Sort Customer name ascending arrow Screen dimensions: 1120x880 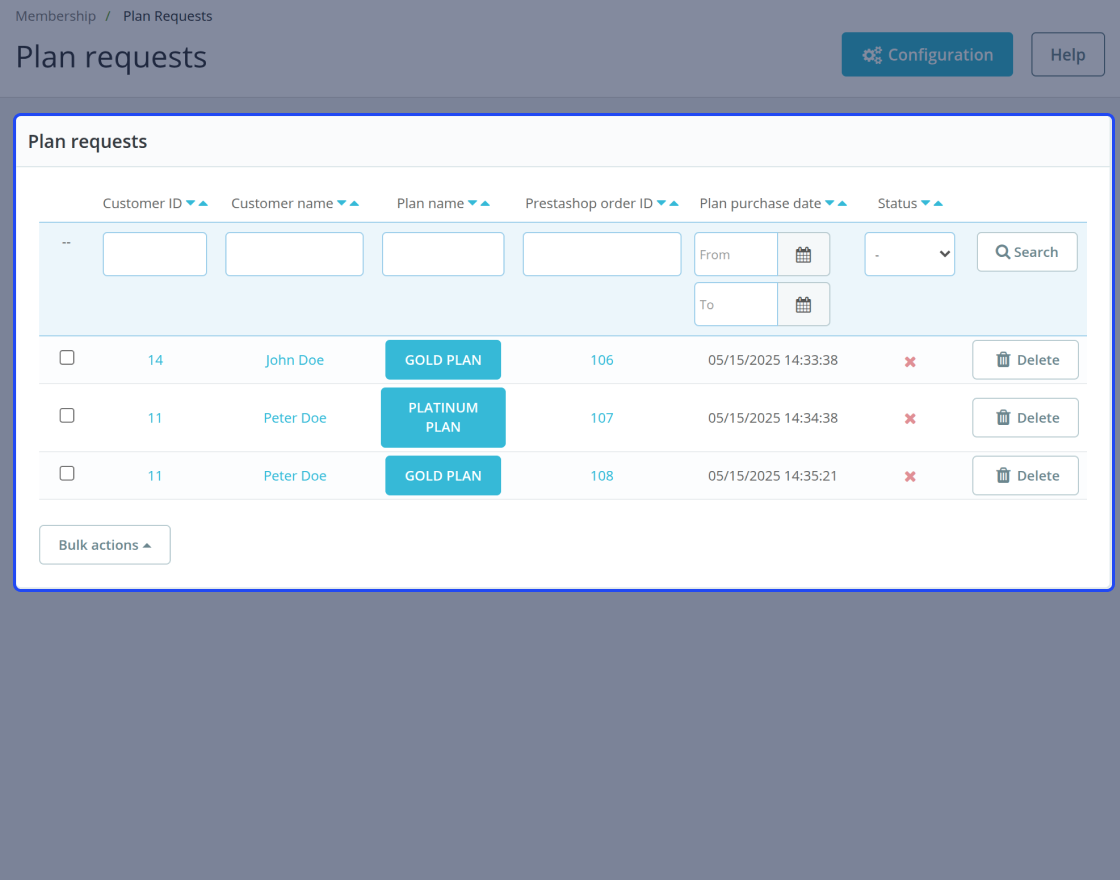(354, 204)
